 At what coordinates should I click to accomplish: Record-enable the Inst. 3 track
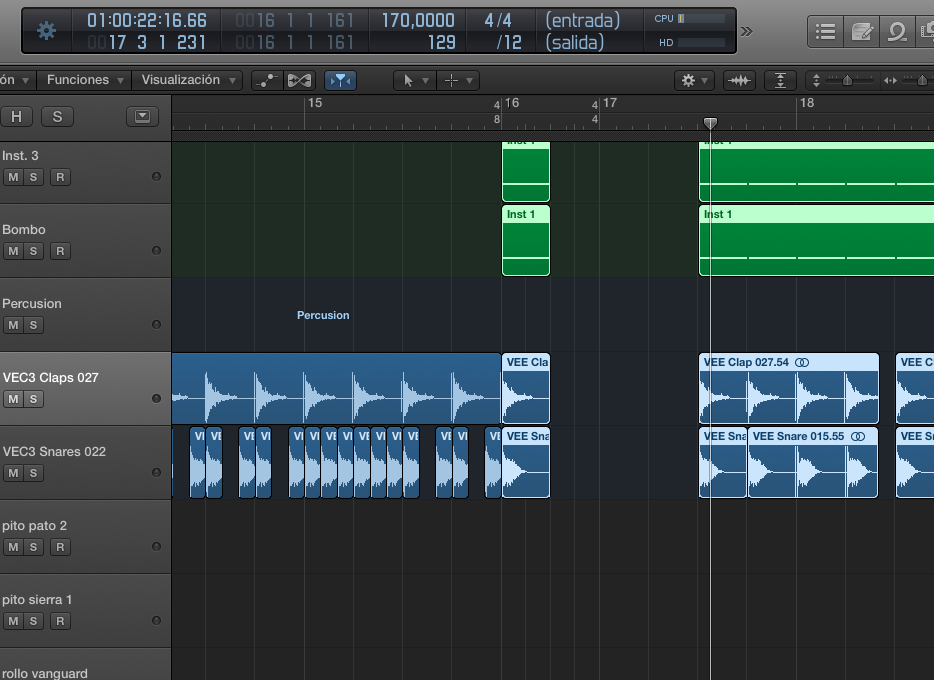coord(60,177)
